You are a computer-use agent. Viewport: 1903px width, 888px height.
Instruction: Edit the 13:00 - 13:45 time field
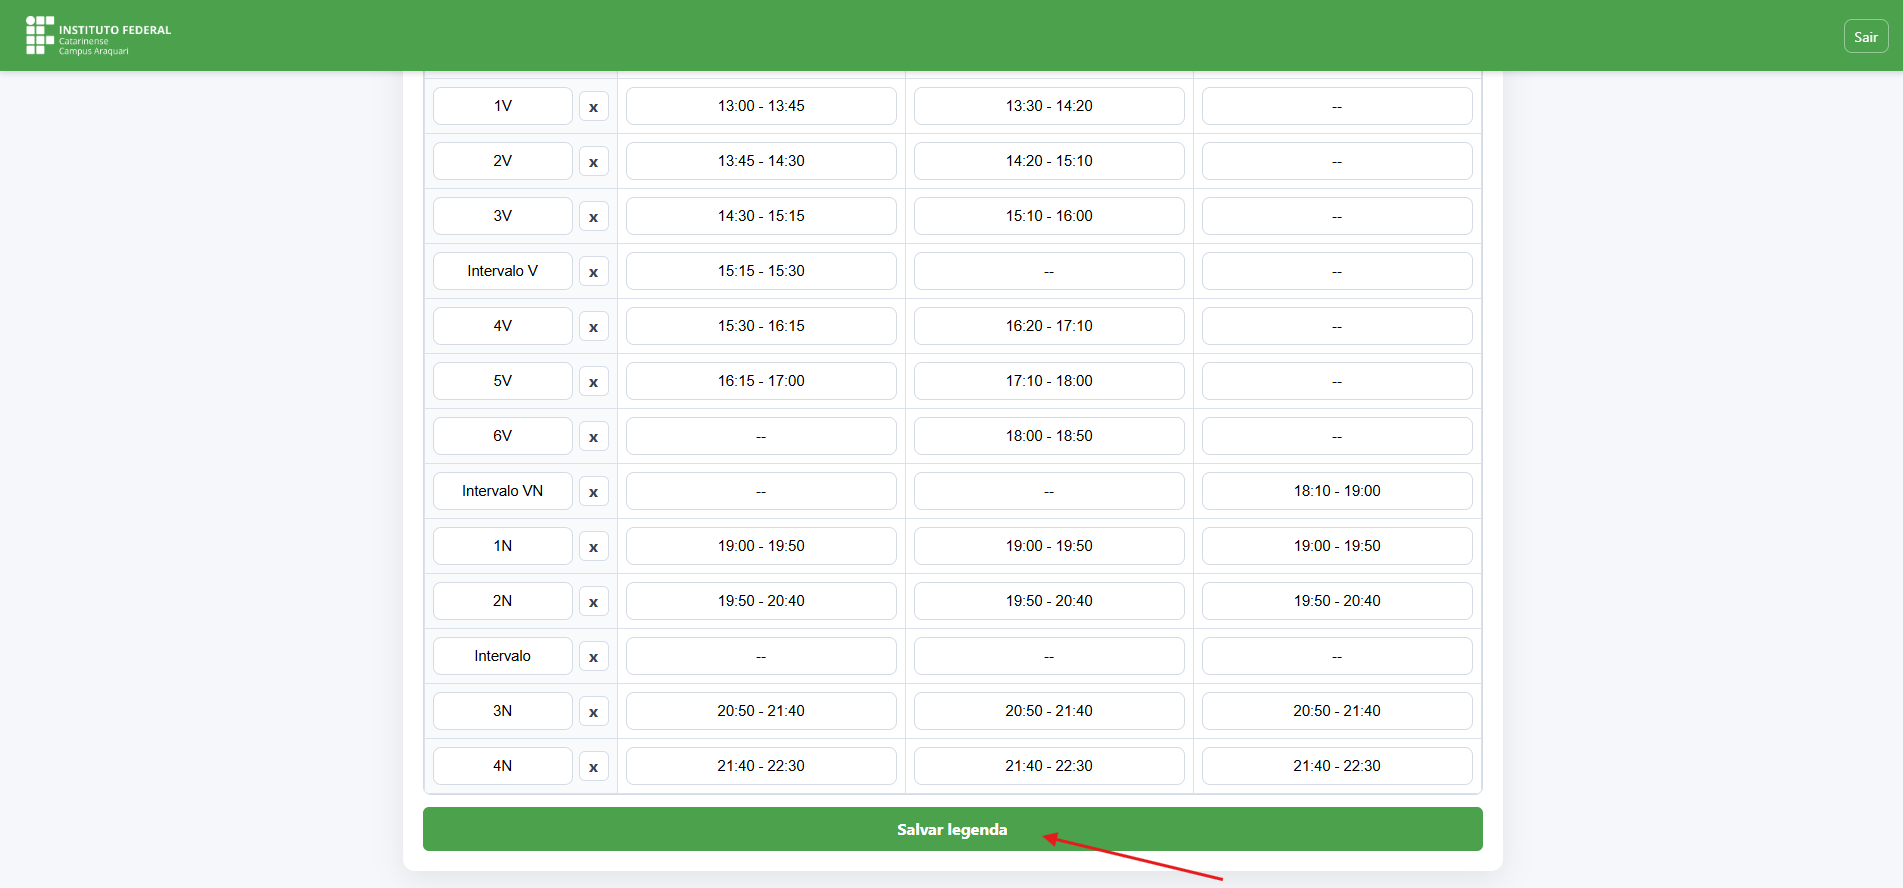(760, 106)
